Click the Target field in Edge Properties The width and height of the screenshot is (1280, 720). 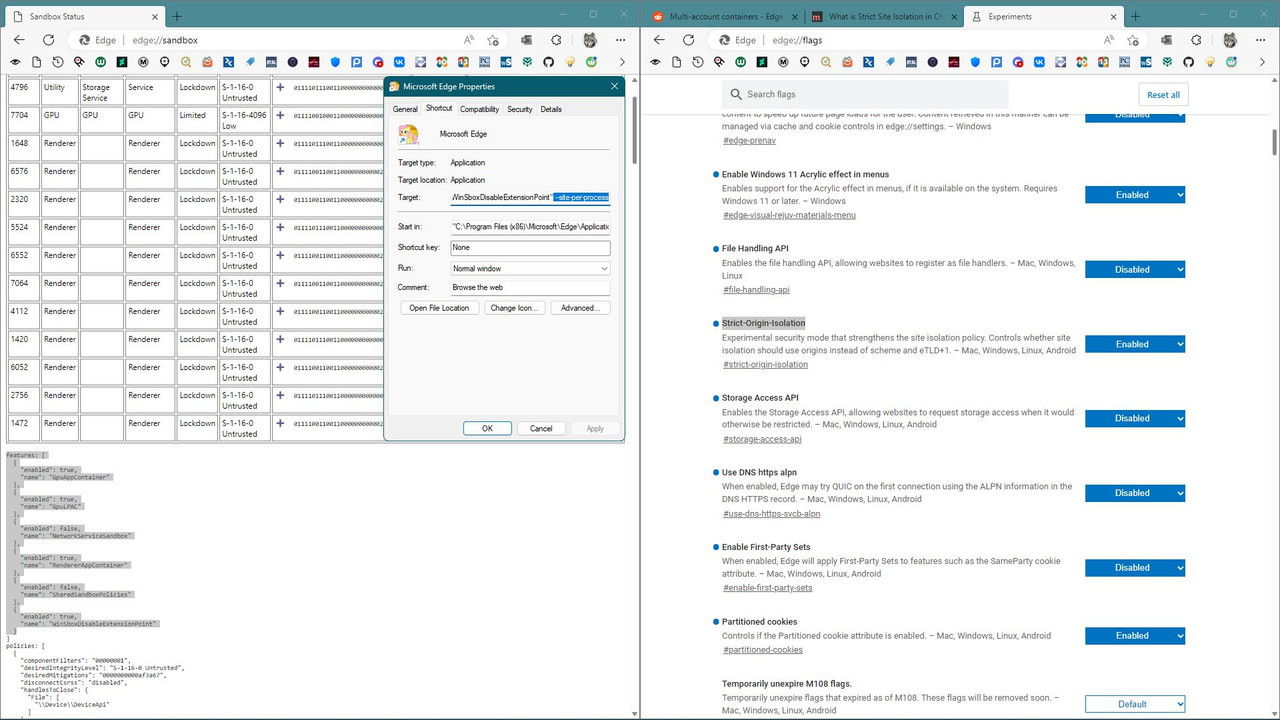(x=530, y=197)
